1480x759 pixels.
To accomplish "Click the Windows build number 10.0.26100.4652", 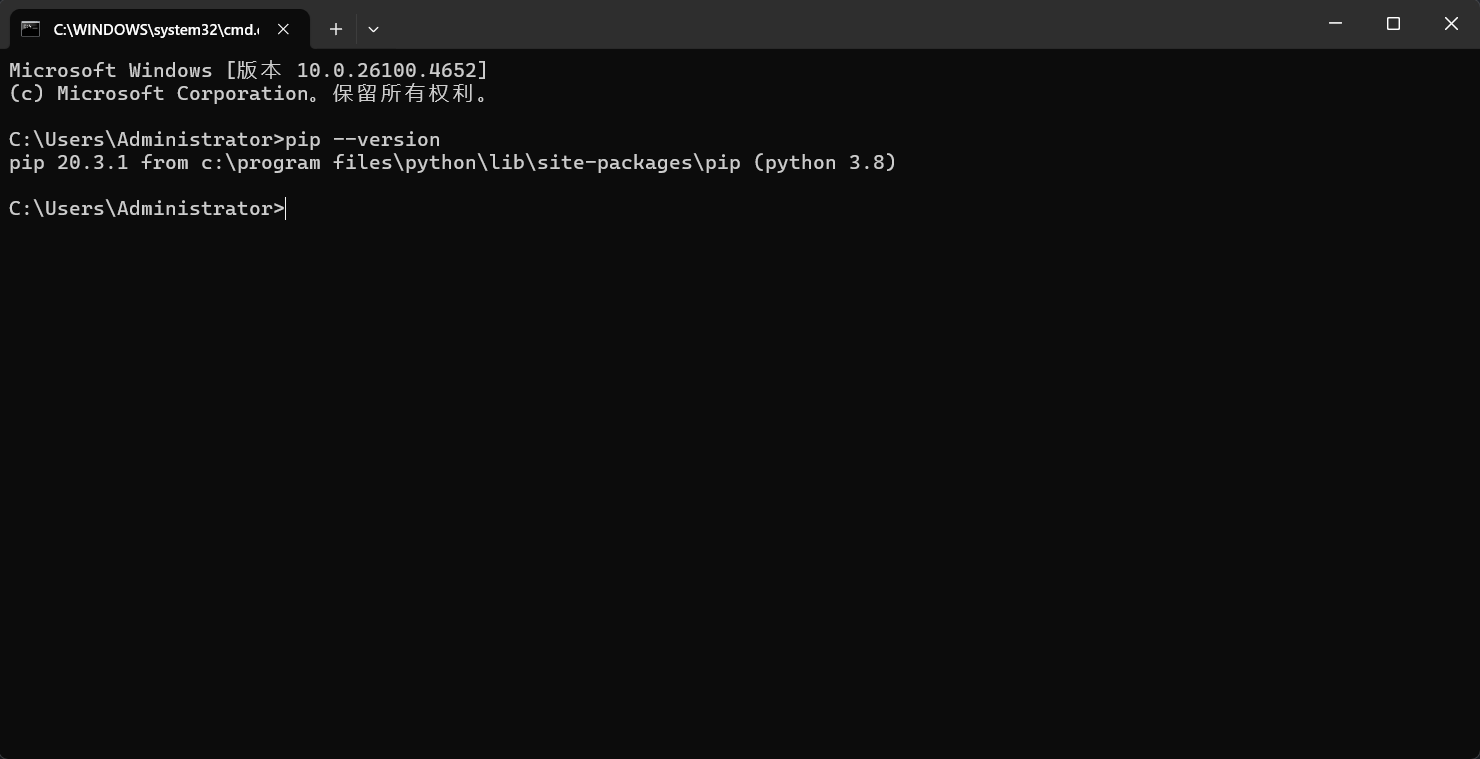I will (x=391, y=70).
